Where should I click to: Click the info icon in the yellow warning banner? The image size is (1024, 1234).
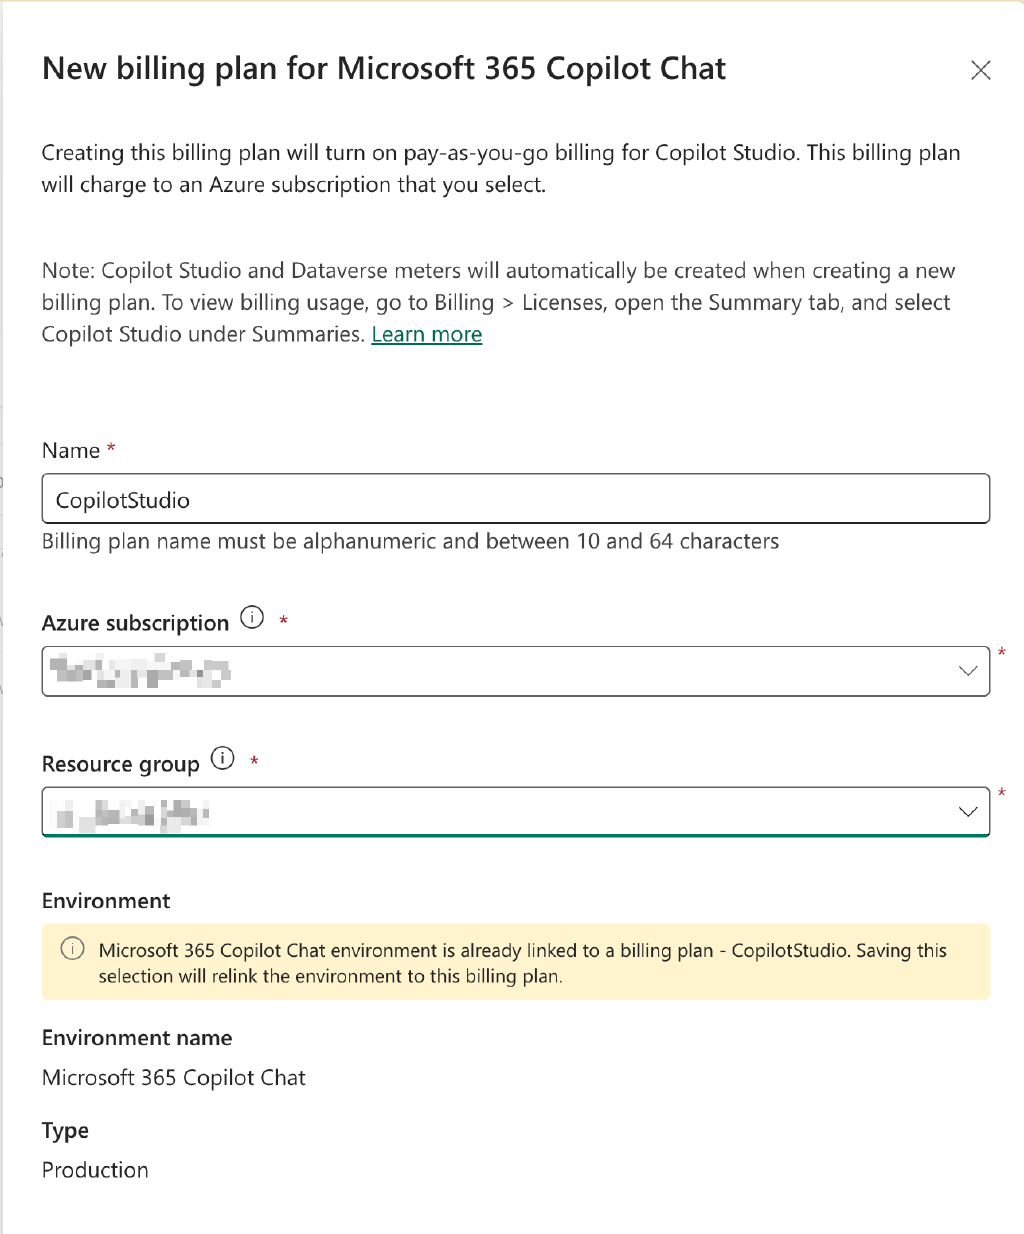(71, 949)
